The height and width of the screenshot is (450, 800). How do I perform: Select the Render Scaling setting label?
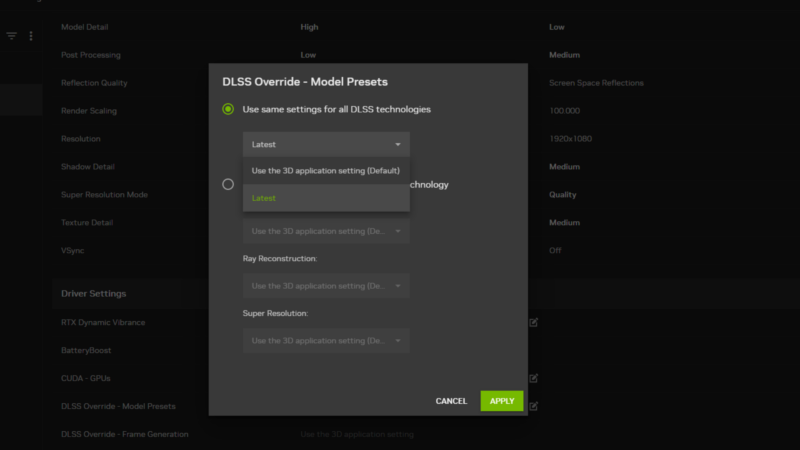(89, 111)
